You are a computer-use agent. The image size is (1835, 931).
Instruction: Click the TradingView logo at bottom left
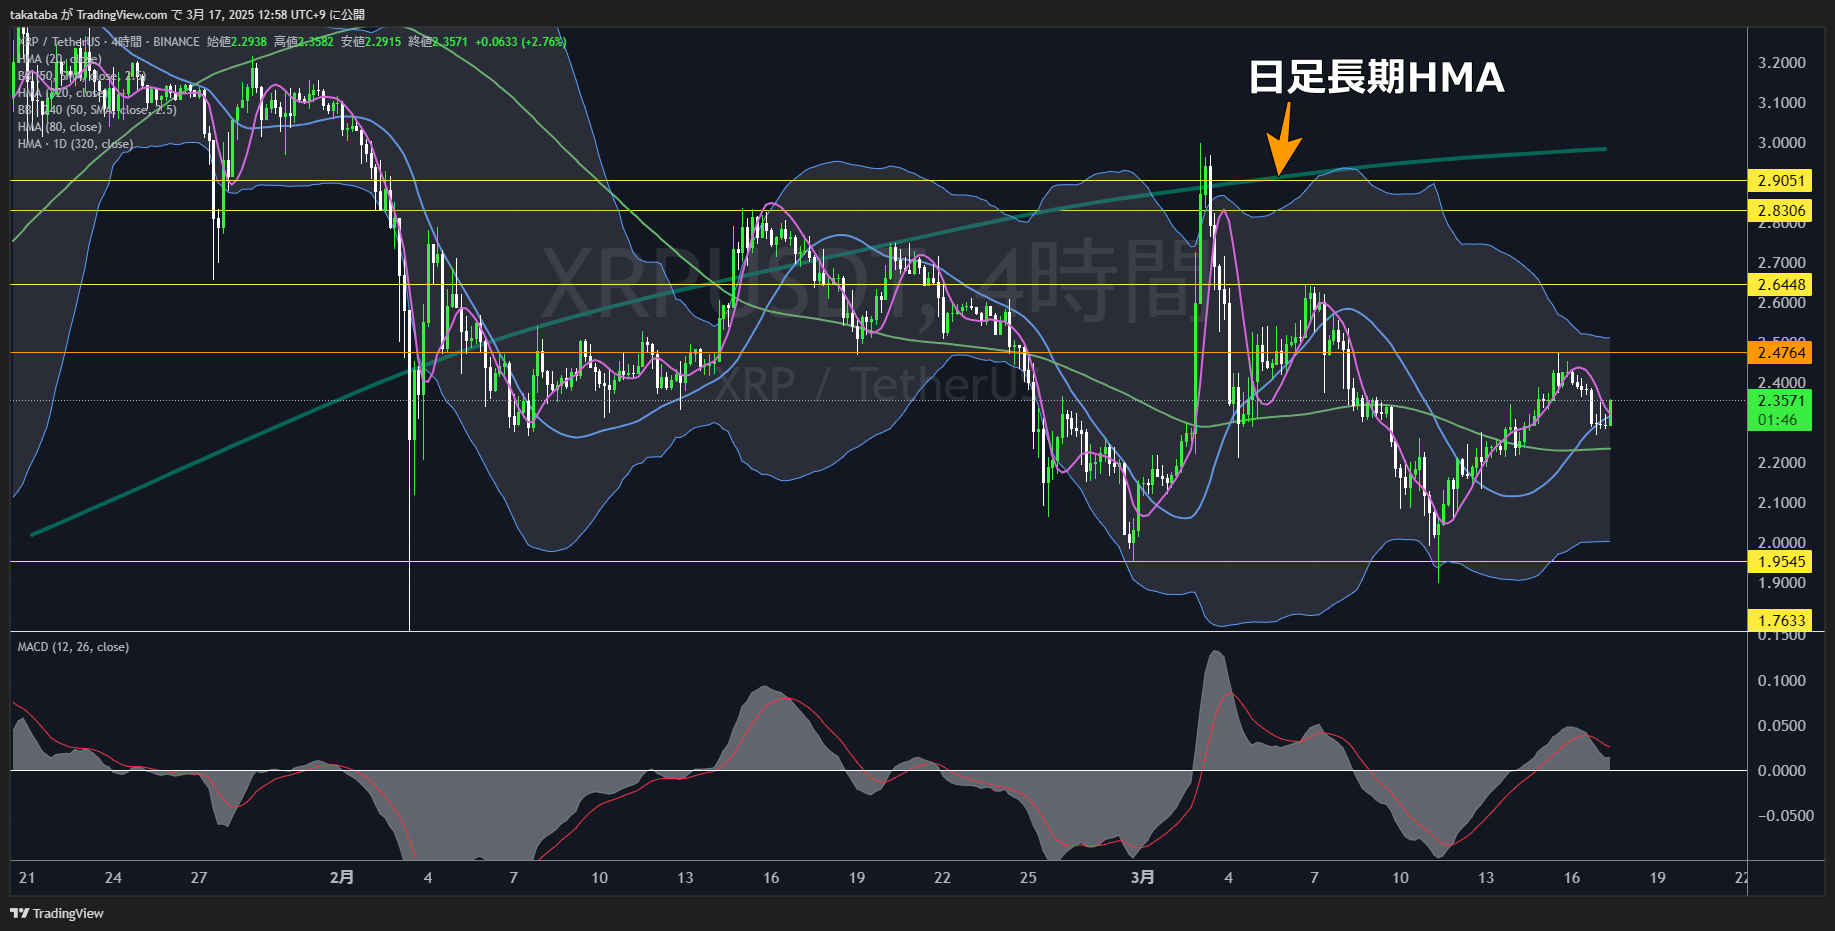point(57,913)
